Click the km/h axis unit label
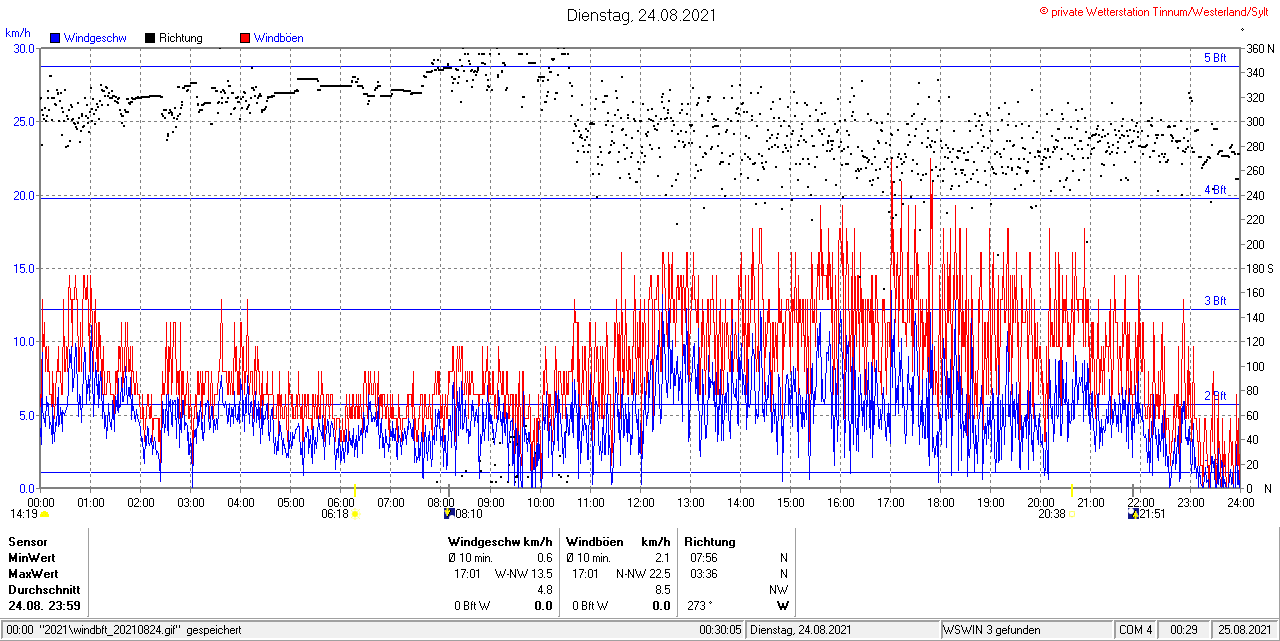The width and height of the screenshot is (1280, 641). point(17,33)
